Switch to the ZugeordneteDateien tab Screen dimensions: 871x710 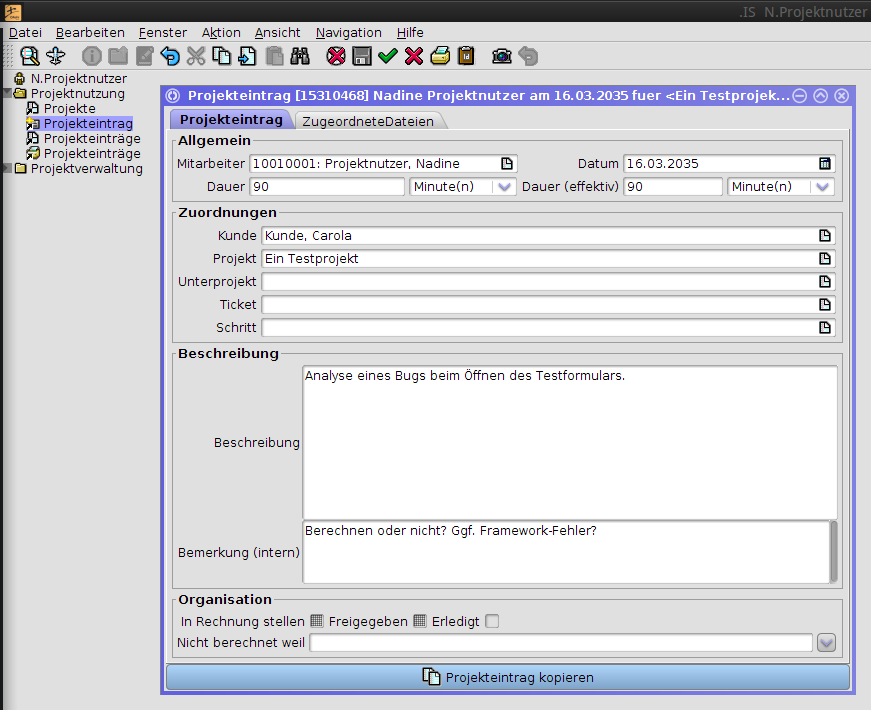pyautogui.click(x=370, y=119)
